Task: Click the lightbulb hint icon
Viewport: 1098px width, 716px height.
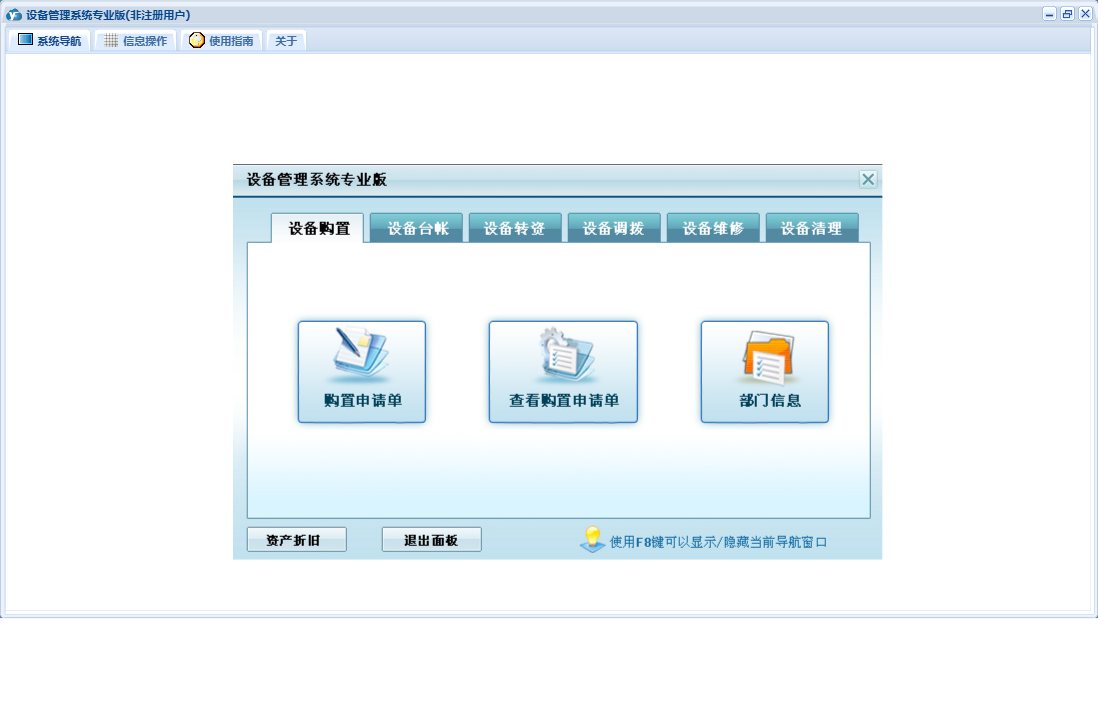Action: tap(592, 539)
